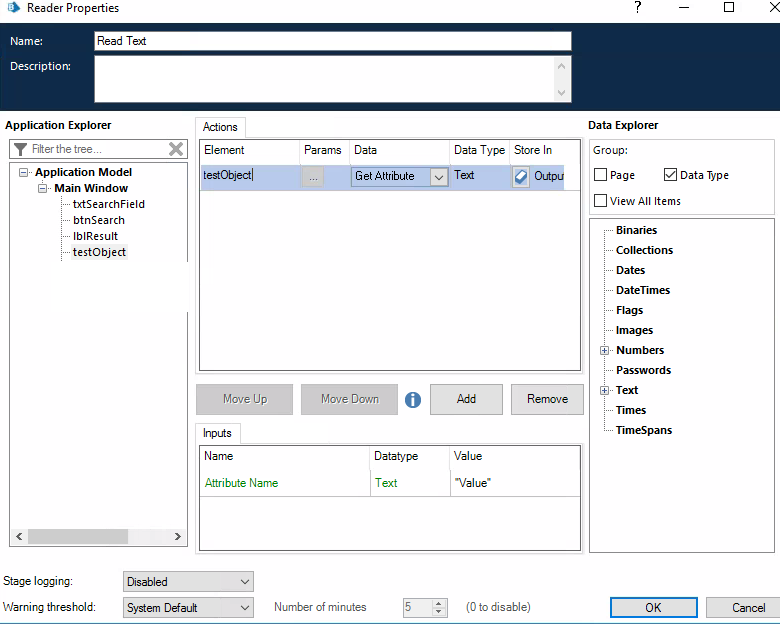Expand the Text node in Data Explorer
780x640 pixels.
tap(604, 391)
